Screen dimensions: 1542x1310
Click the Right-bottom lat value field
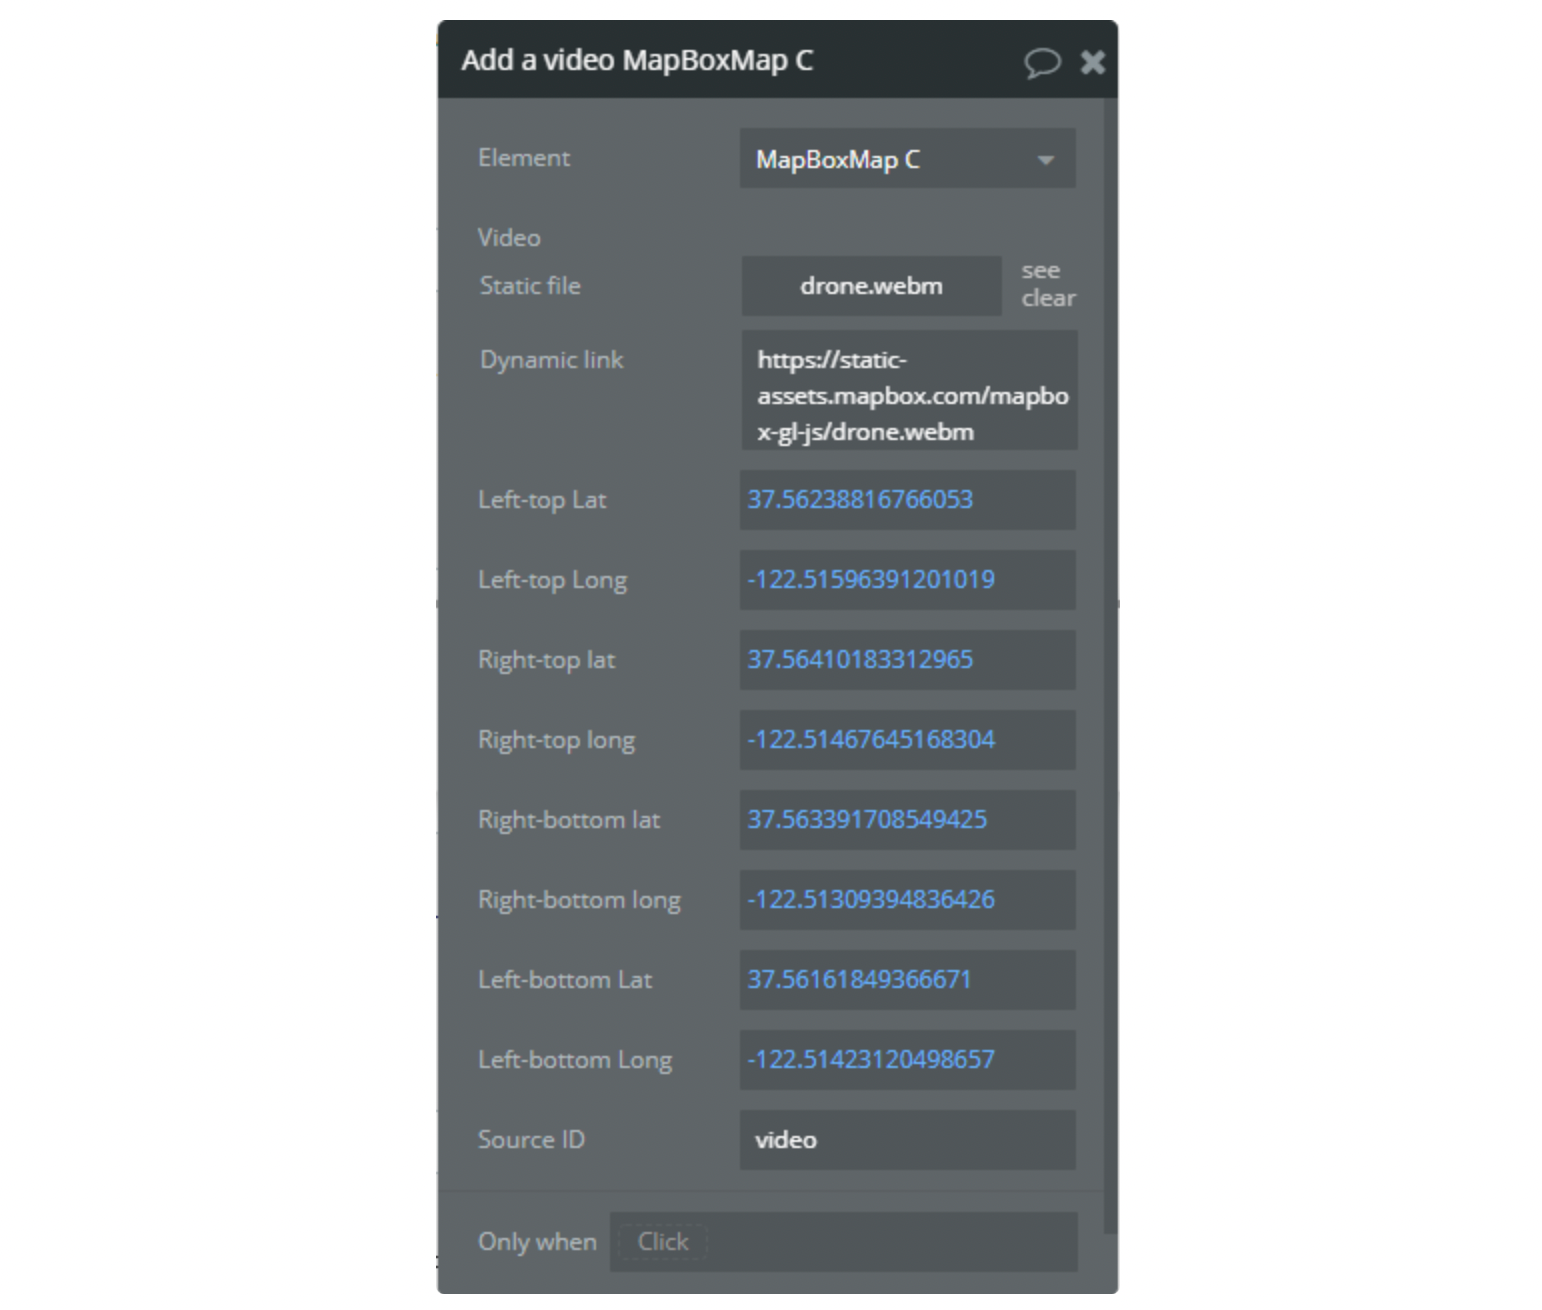tap(906, 820)
